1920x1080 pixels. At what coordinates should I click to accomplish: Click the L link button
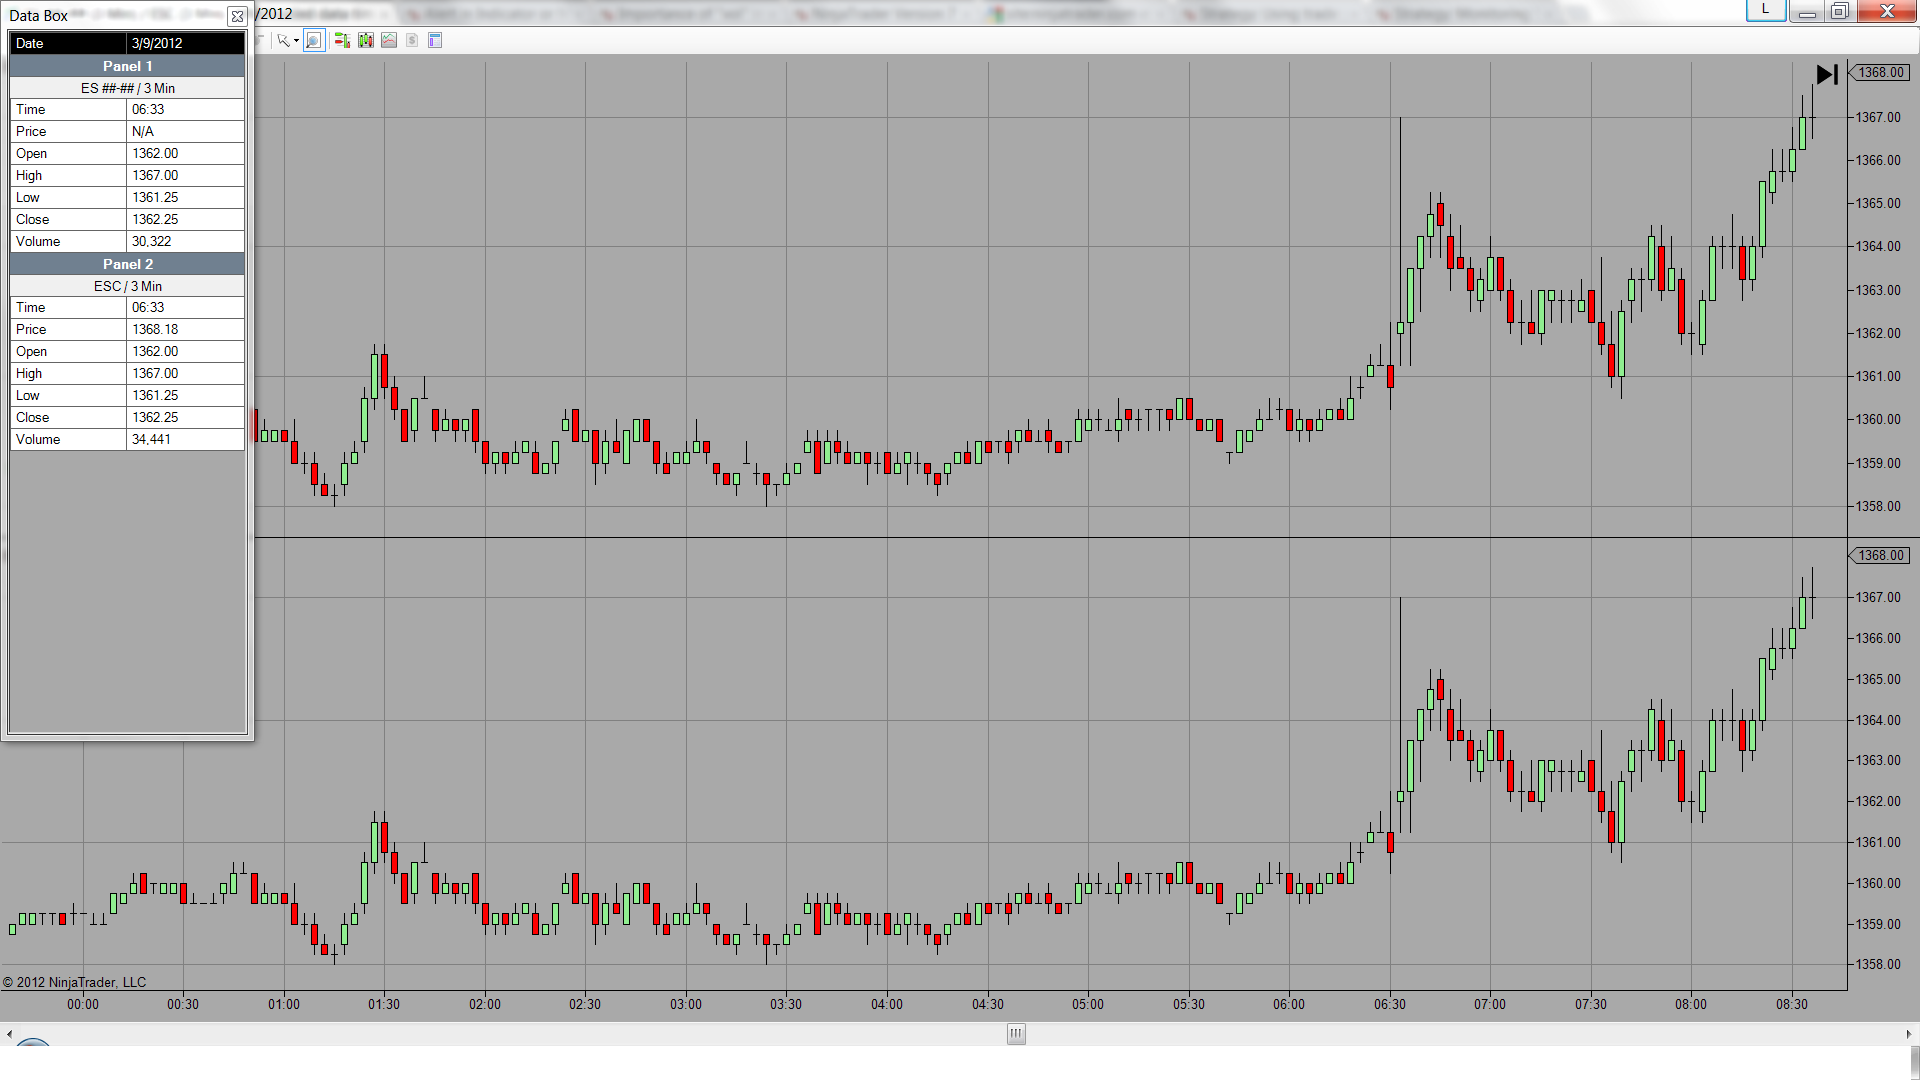(1766, 10)
